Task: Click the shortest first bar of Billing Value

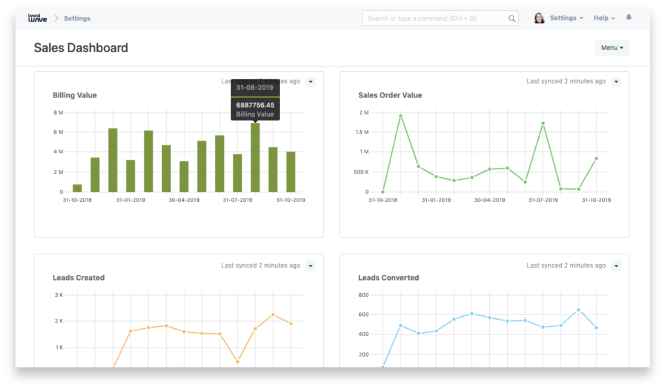Action: [77, 188]
